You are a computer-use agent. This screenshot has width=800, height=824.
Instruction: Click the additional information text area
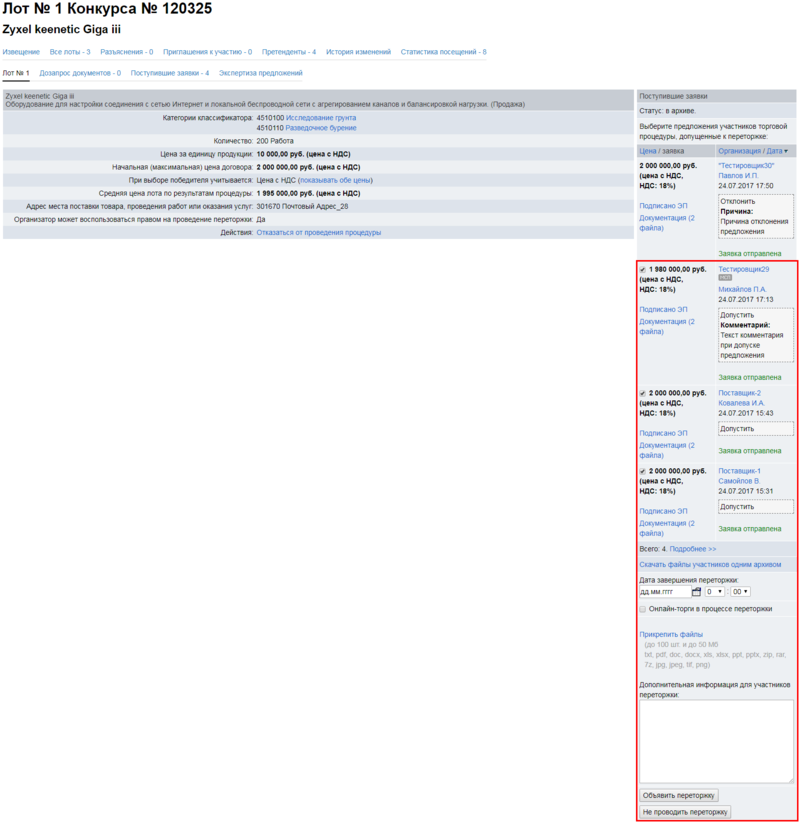tap(716, 741)
